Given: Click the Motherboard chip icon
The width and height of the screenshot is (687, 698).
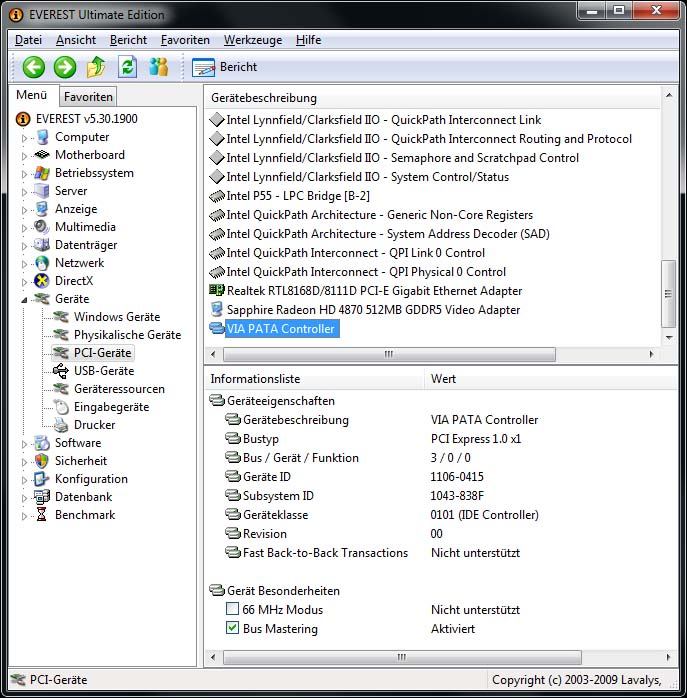Looking at the screenshot, I should coord(42,155).
